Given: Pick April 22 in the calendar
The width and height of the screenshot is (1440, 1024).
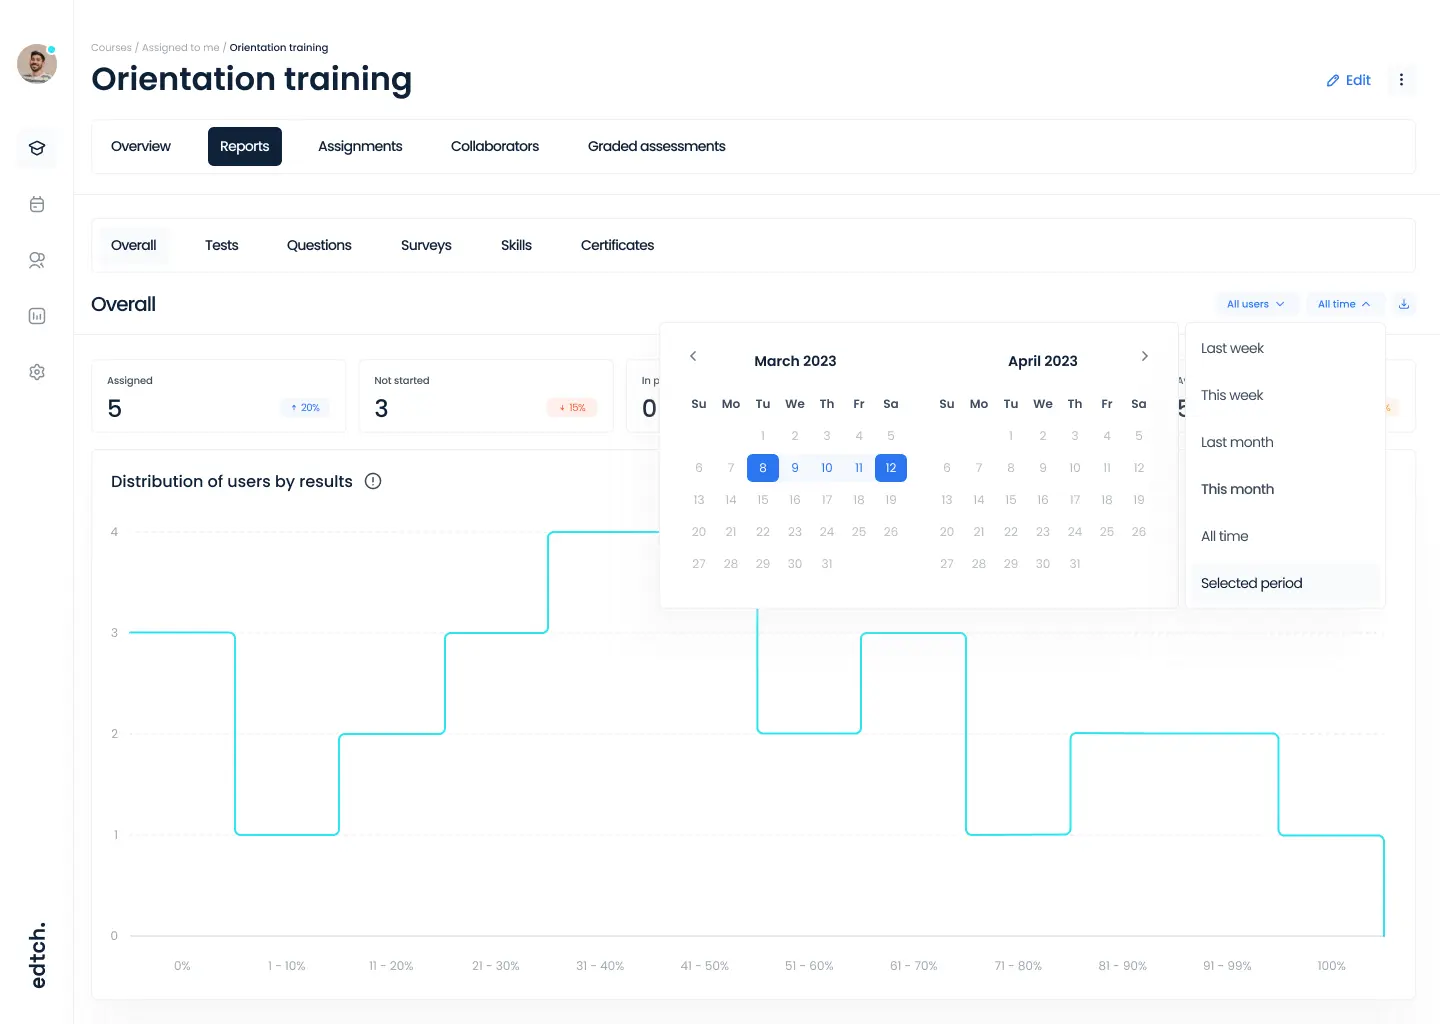Looking at the screenshot, I should (x=1011, y=532).
